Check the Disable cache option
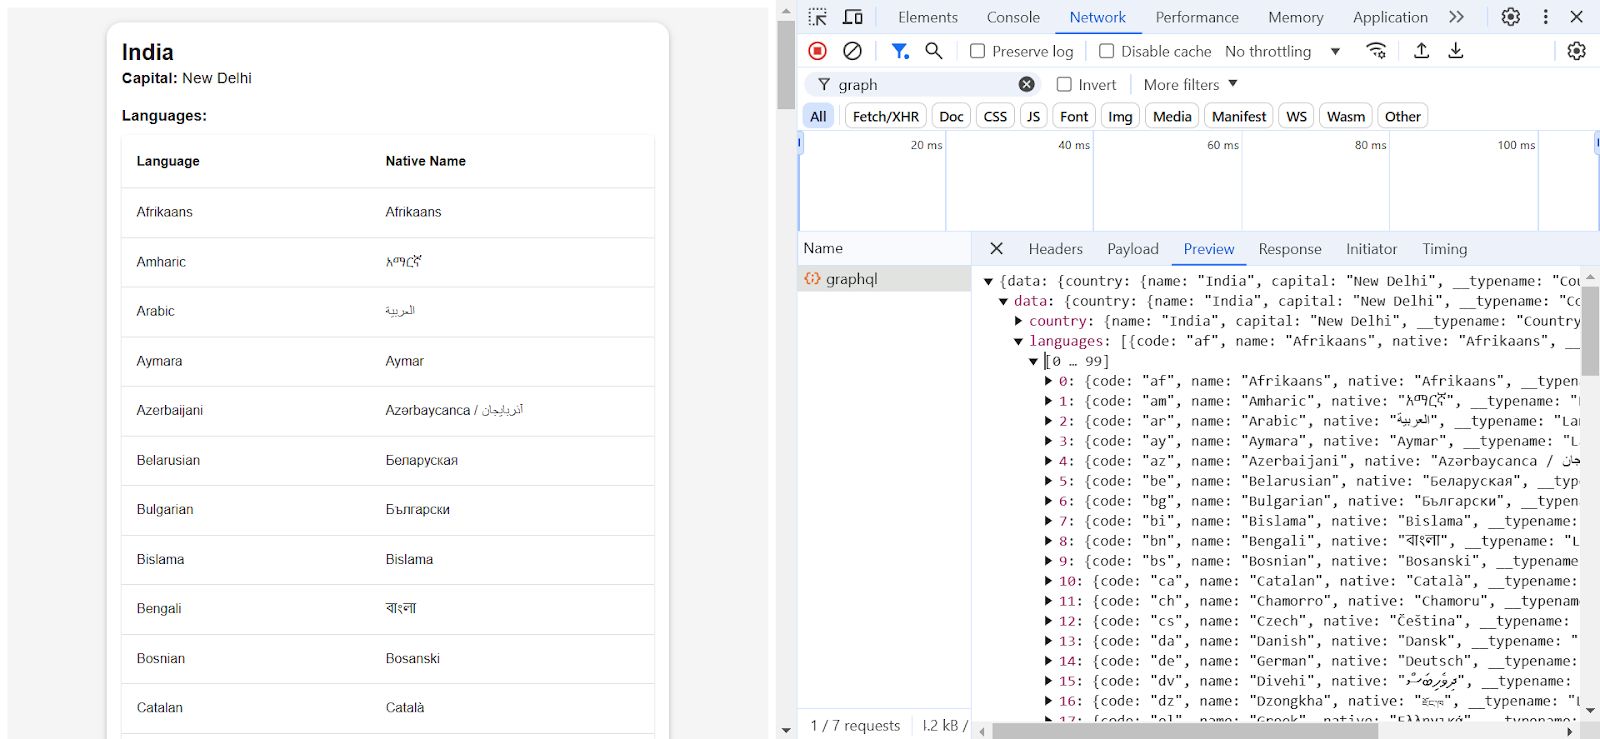This screenshot has height=739, width=1600. click(1106, 51)
